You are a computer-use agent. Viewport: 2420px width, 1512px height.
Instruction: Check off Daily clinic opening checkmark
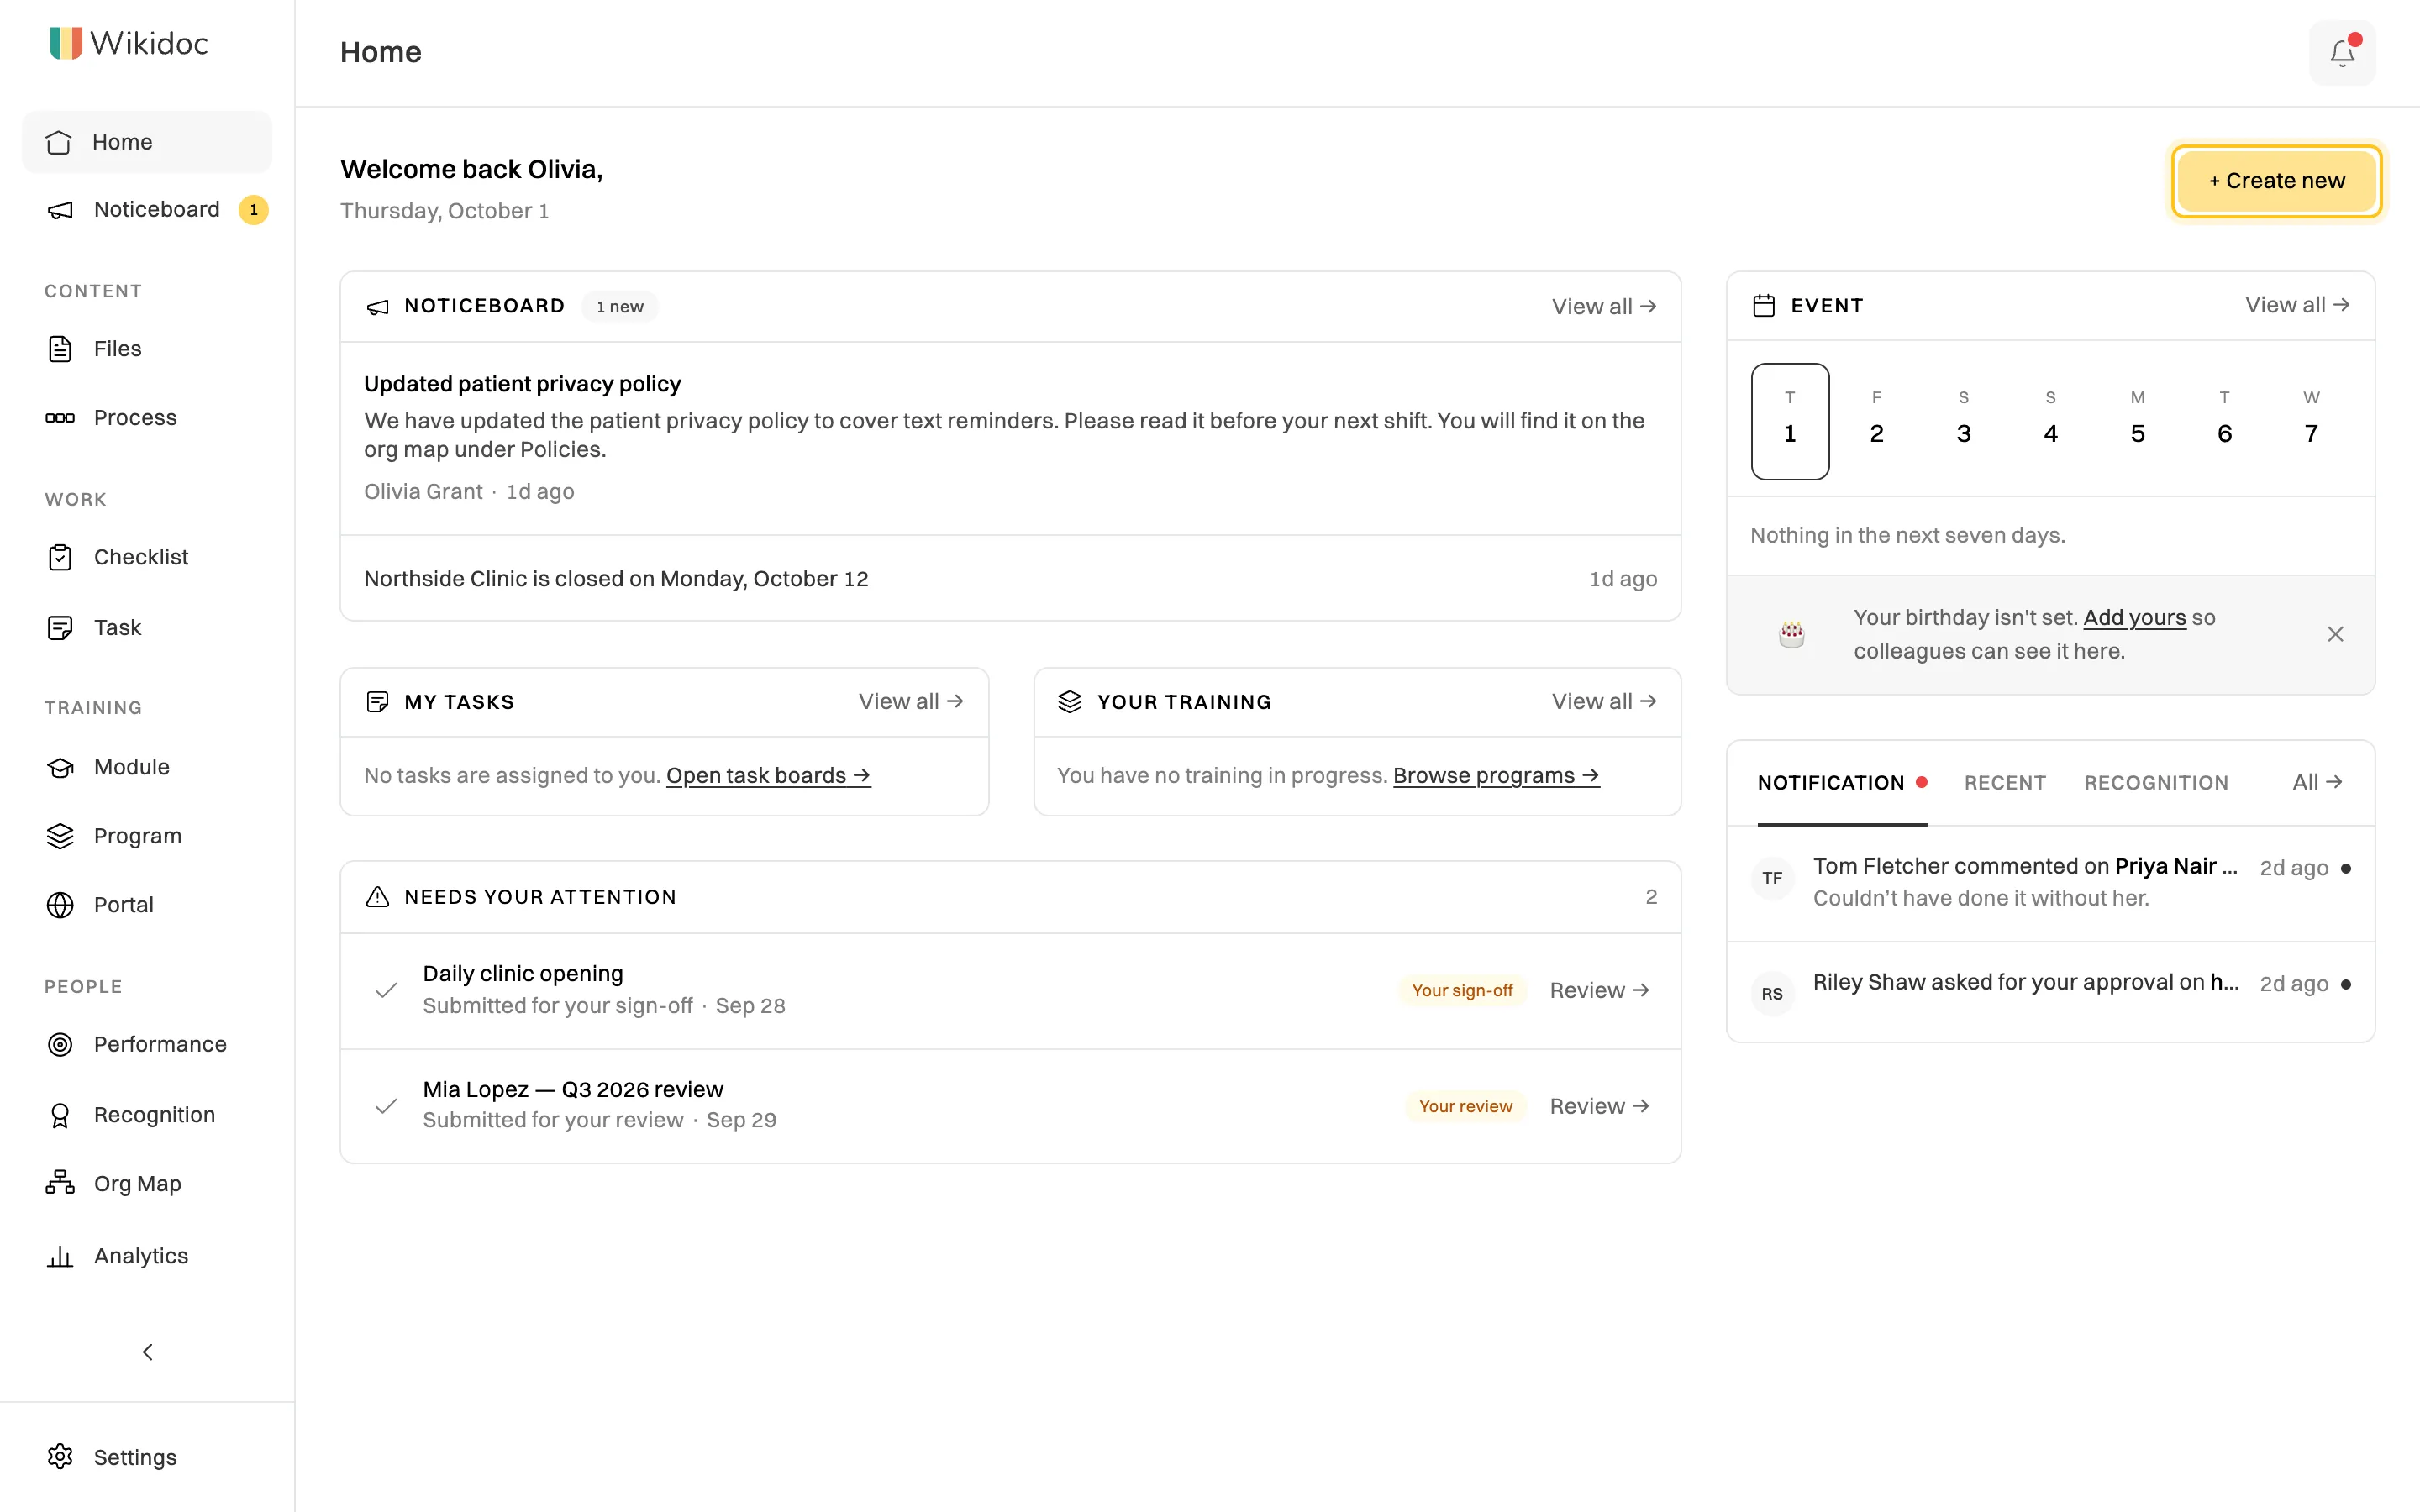coord(386,990)
